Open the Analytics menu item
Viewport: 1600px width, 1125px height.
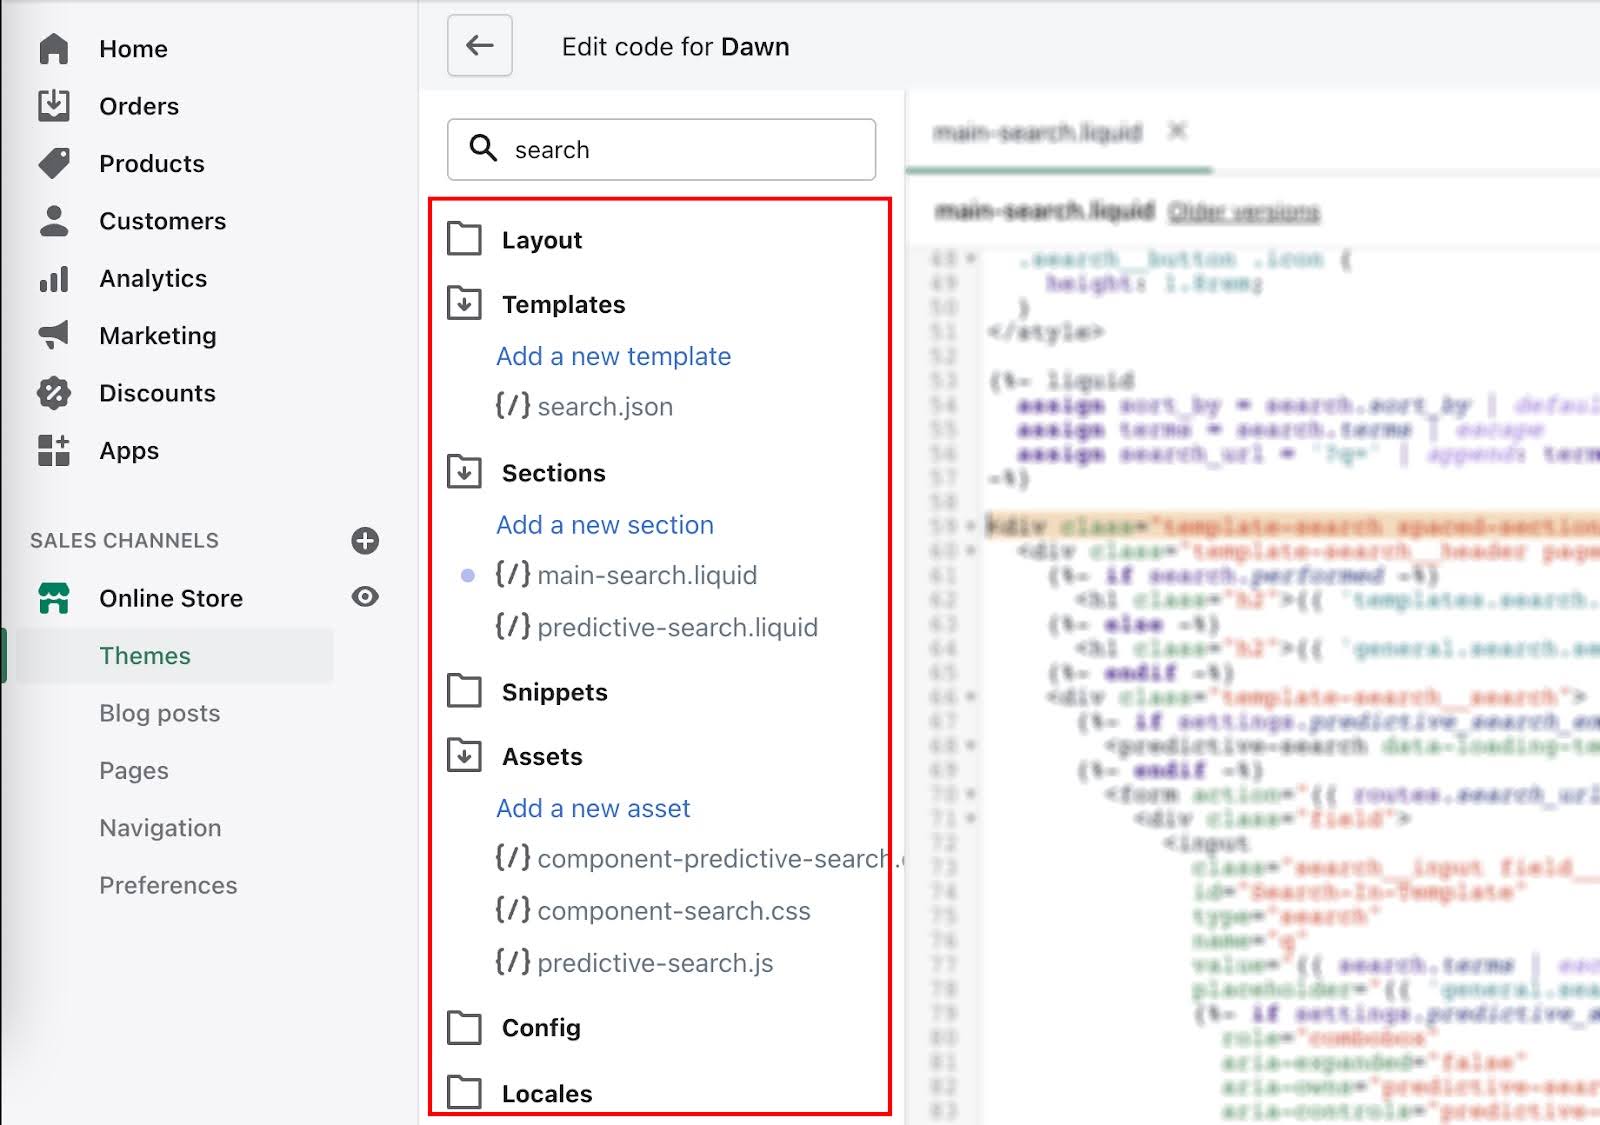click(153, 278)
